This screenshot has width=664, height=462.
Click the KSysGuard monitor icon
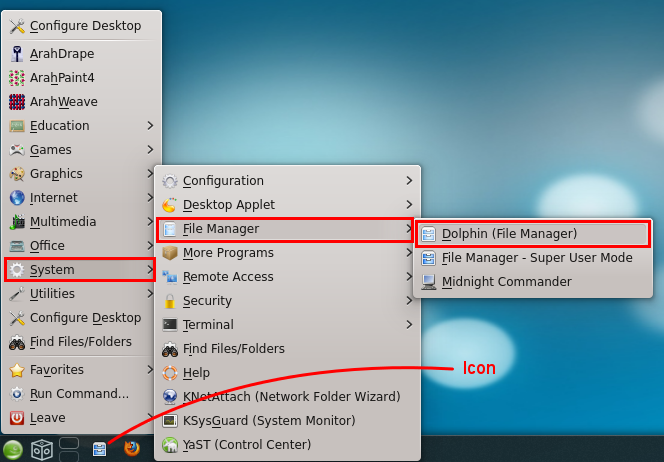pos(170,421)
